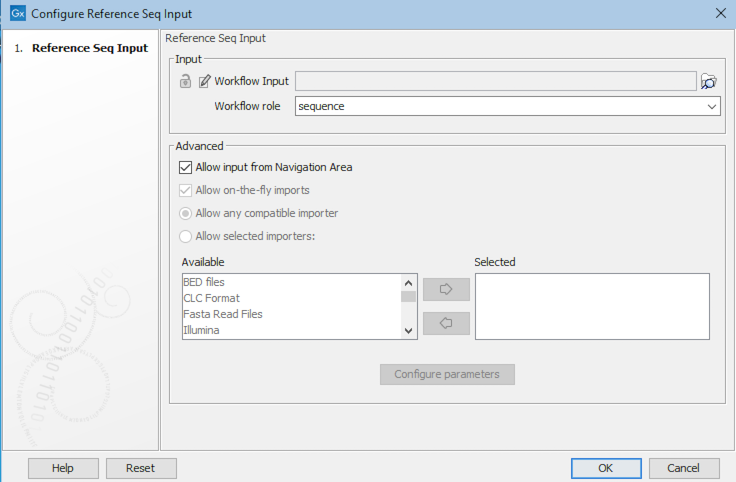Toggle Allow input from Navigation Area checkbox
Screen dimensions: 736x482
(x=185, y=167)
